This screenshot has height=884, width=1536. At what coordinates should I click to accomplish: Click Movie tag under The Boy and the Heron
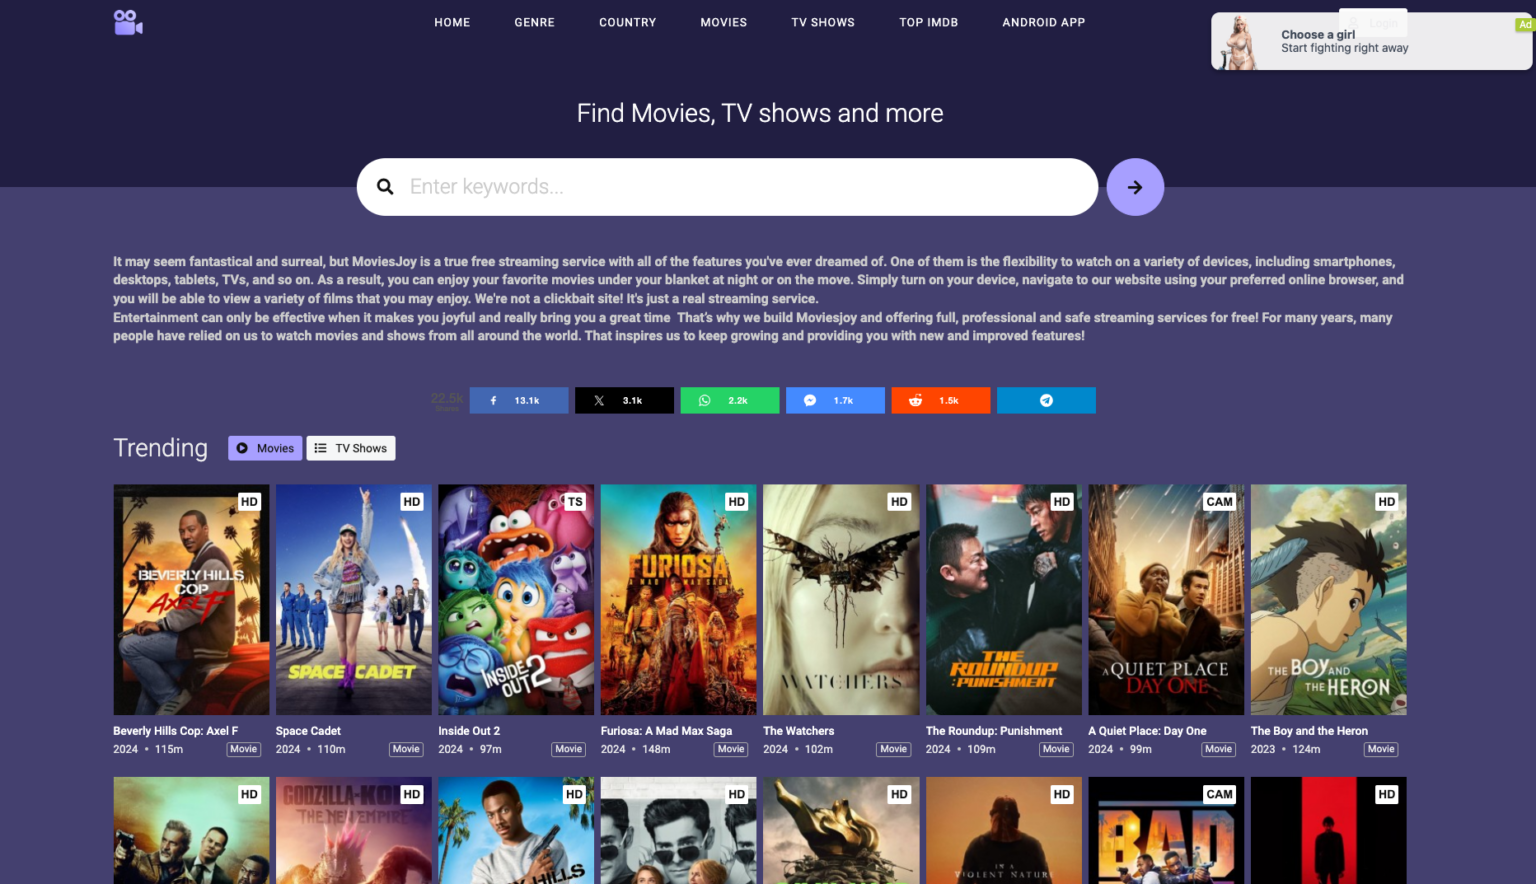point(1381,749)
